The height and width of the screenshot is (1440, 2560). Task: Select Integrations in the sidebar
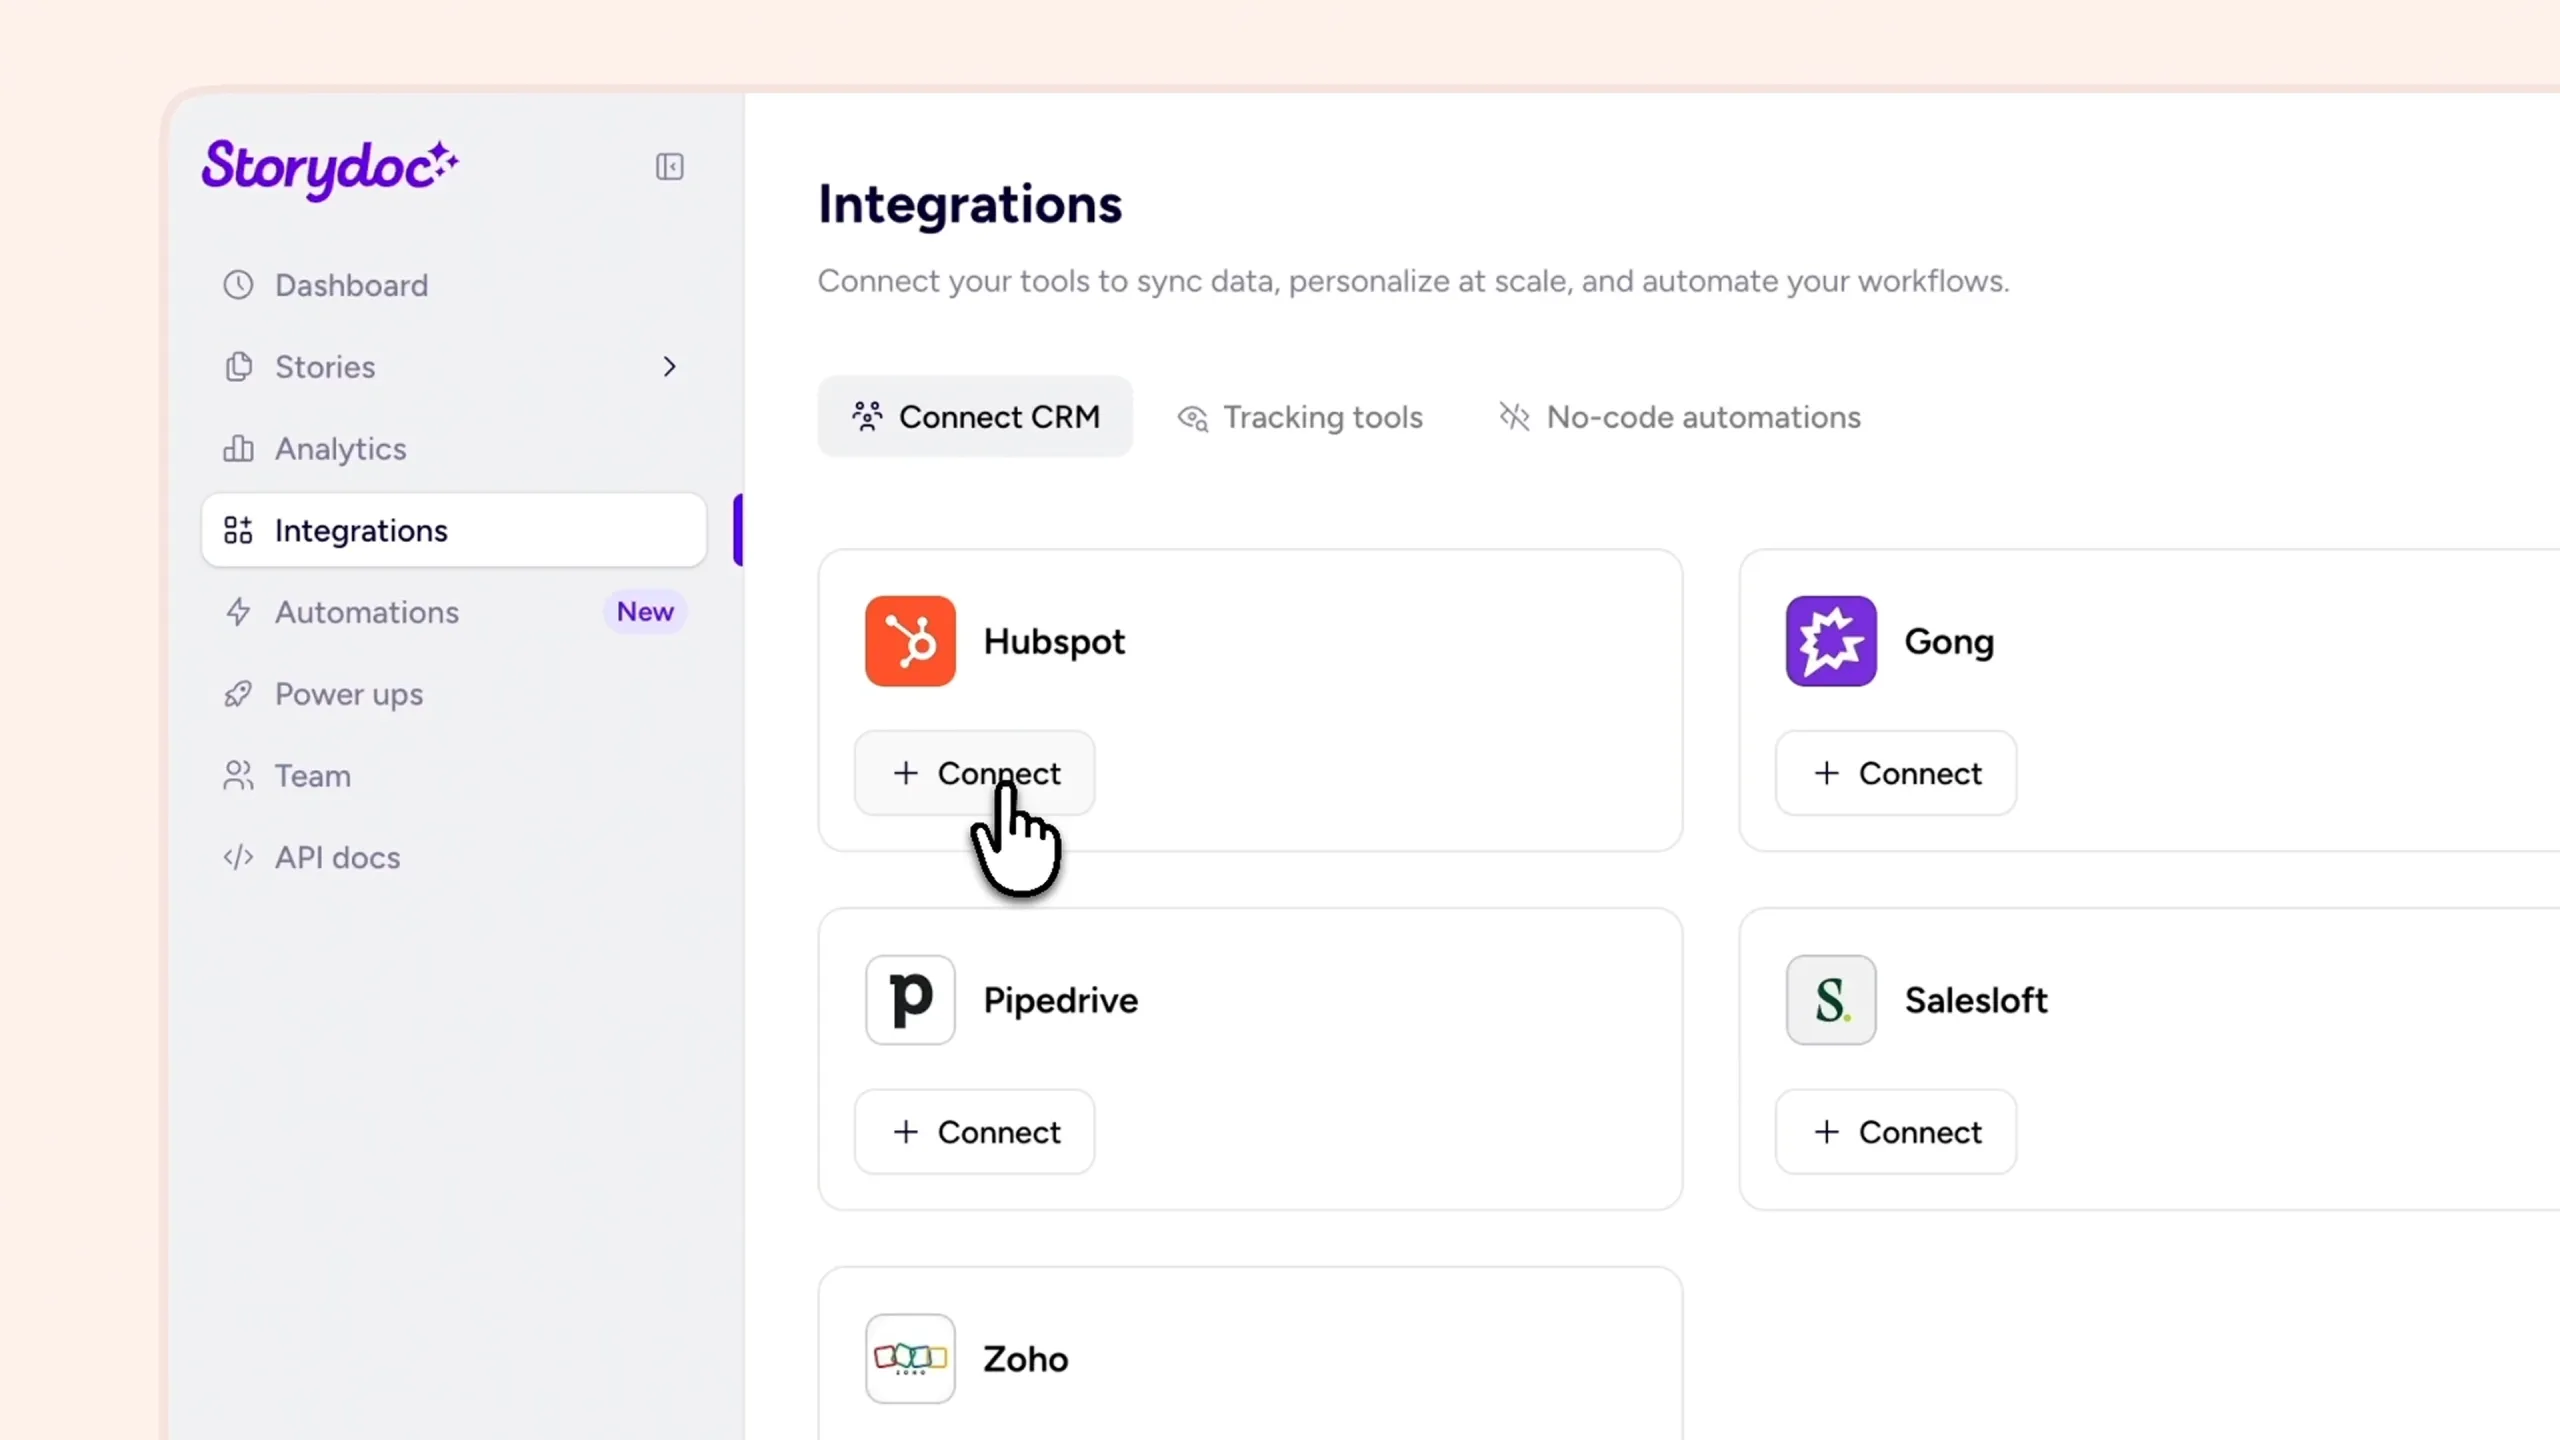[x=454, y=530]
